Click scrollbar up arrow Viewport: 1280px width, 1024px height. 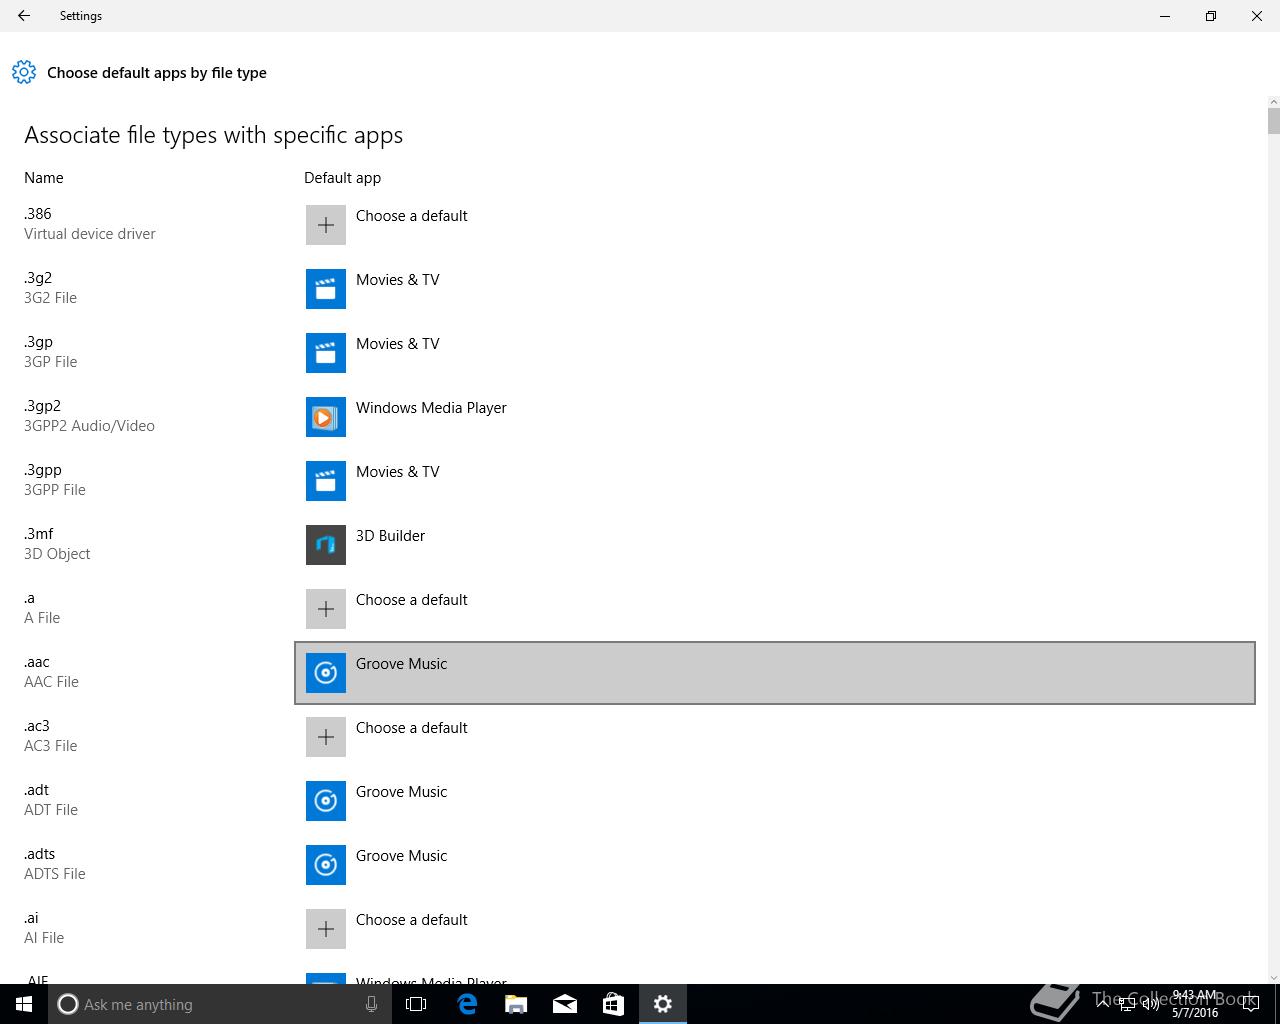1273,102
